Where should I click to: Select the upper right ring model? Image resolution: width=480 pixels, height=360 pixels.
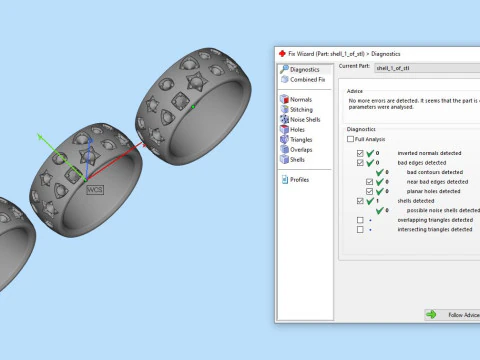pos(193,107)
